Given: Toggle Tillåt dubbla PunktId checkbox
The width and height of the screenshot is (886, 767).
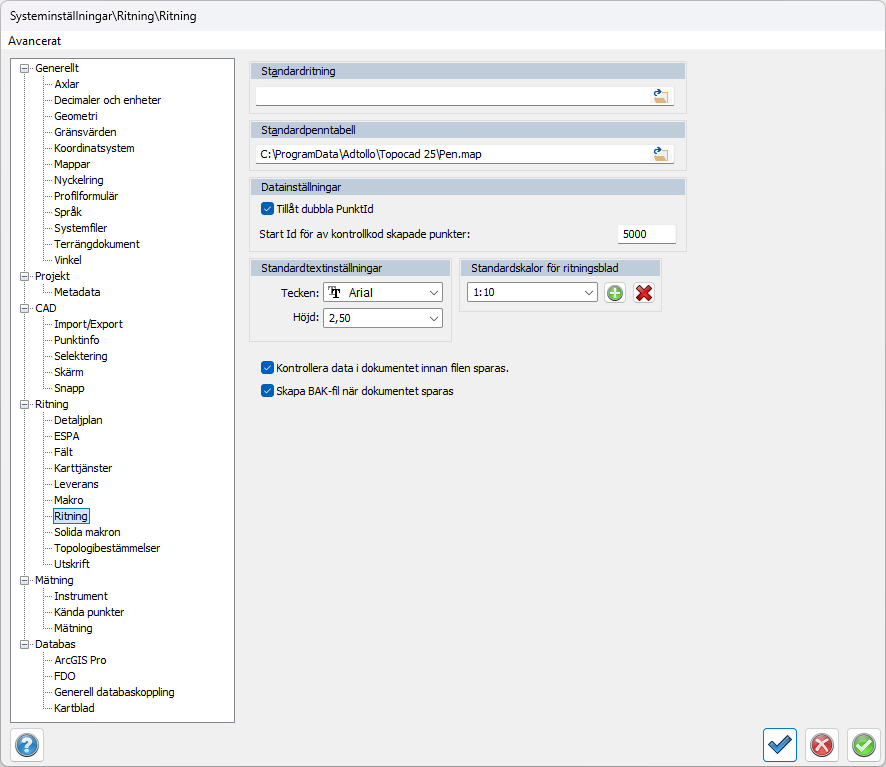Looking at the screenshot, I should click(x=267, y=209).
